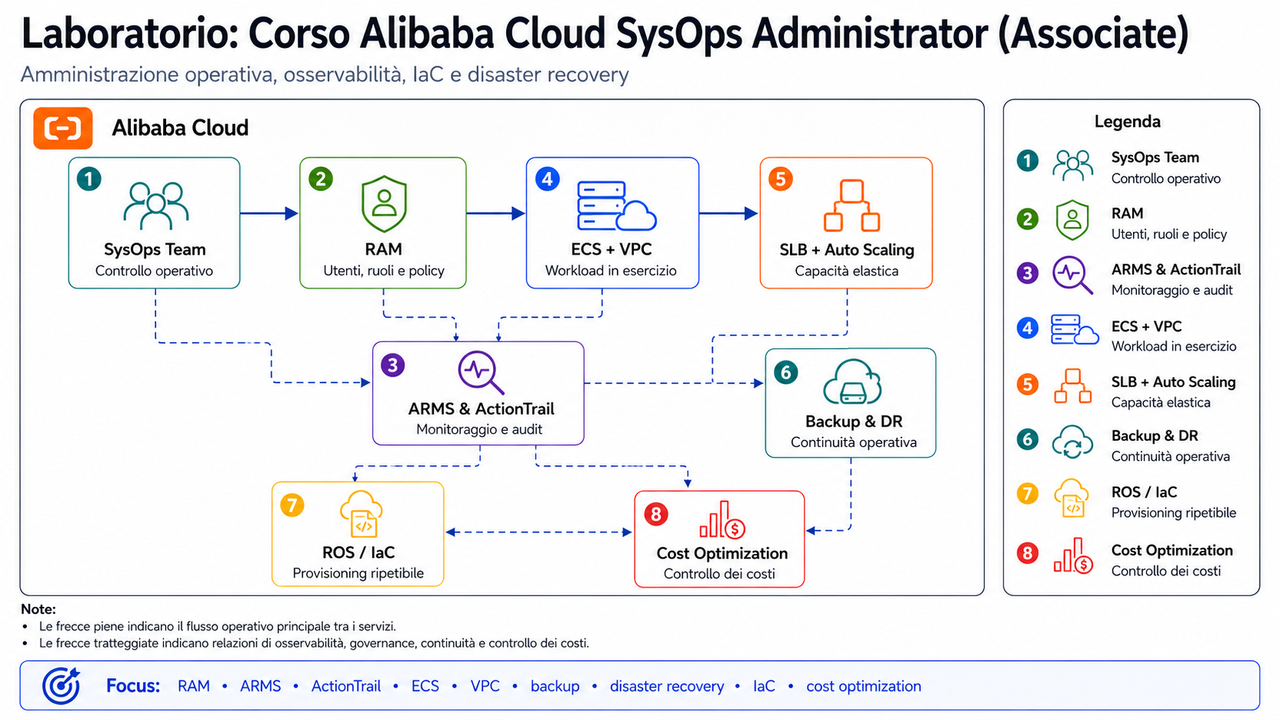Click 'VPC' in the Focus bar

[485, 686]
